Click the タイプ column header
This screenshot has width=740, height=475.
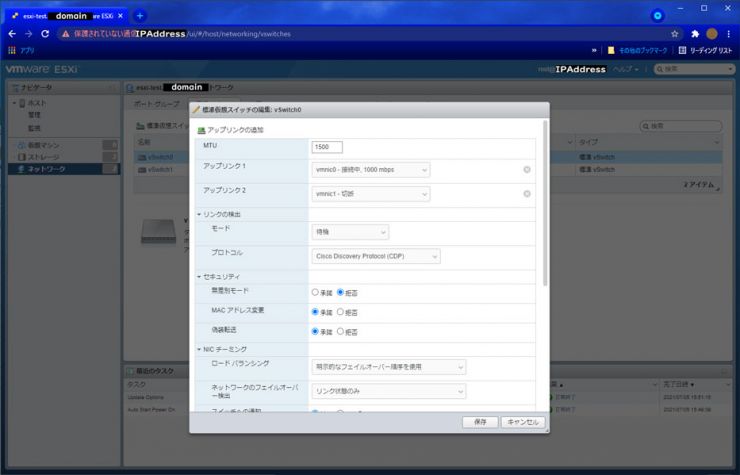648,142
